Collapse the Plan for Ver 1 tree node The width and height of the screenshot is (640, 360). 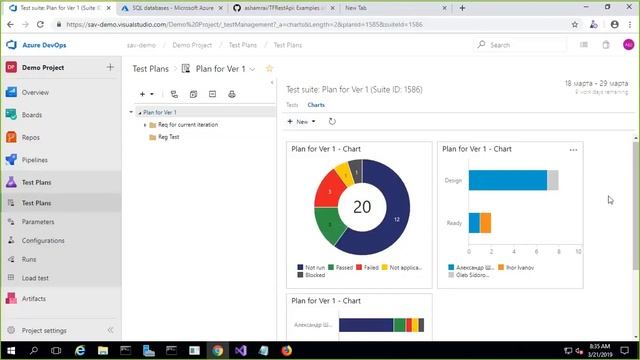pyautogui.click(x=140, y=113)
